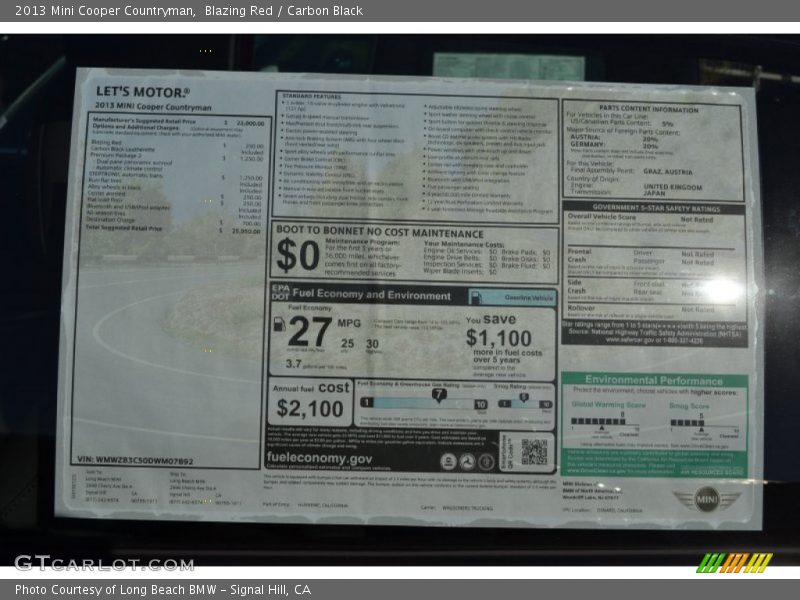The height and width of the screenshot is (600, 800).
Task: Click the MINI winged logo
Action: click(707, 499)
